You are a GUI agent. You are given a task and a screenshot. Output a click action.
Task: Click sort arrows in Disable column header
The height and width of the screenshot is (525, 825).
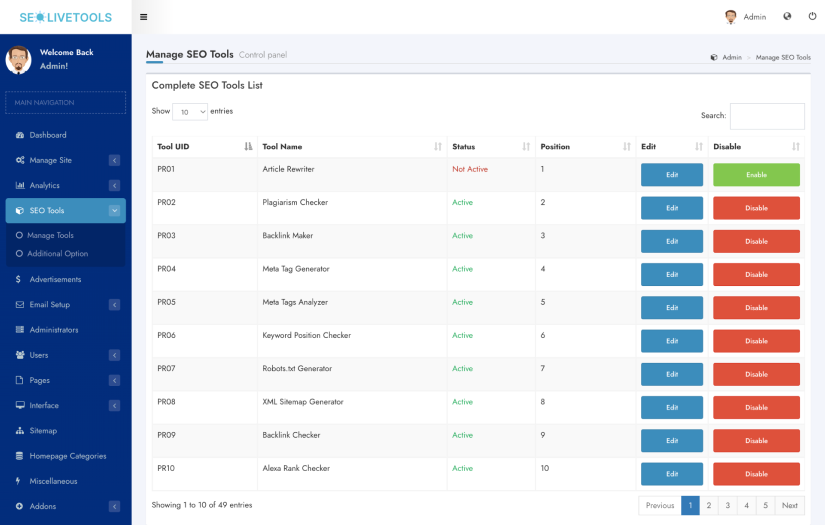coord(796,147)
